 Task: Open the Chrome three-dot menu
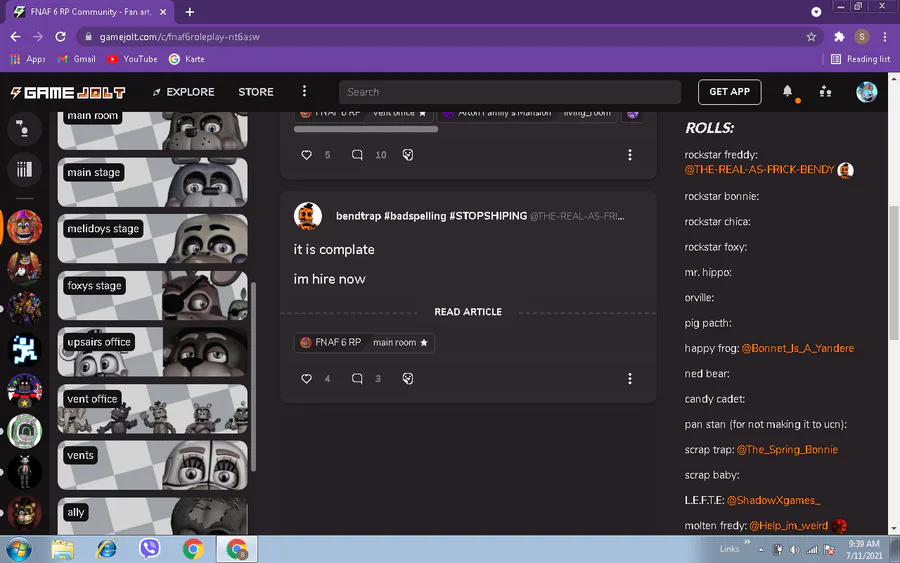[885, 37]
